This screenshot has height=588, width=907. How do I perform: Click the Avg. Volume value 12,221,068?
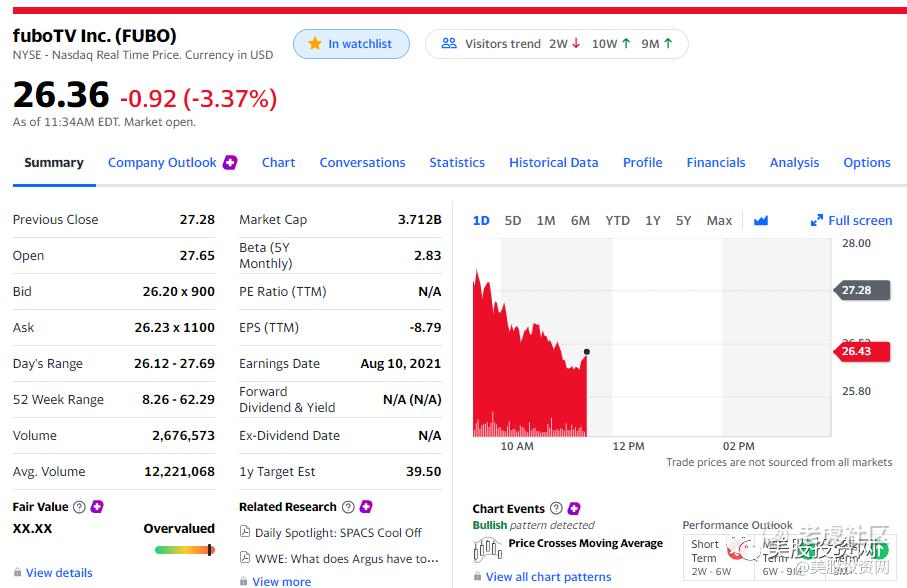point(179,471)
